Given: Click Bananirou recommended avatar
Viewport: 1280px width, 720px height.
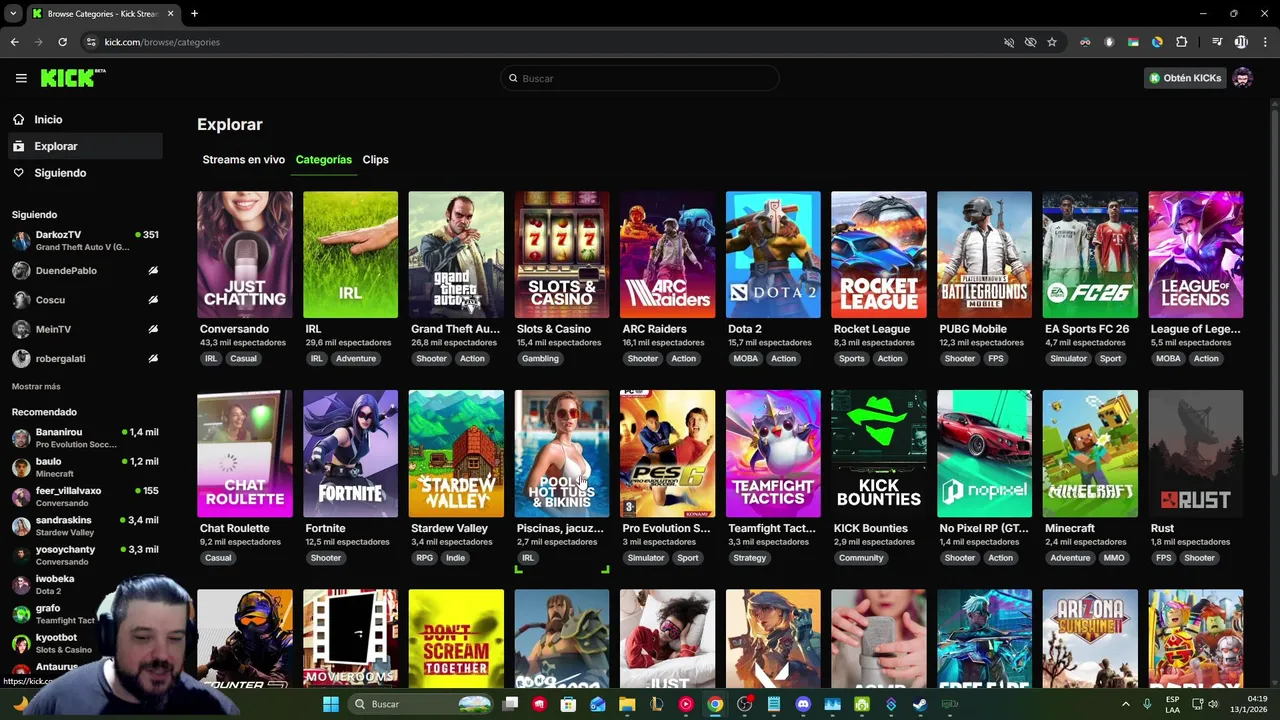Looking at the screenshot, I should 21,438.
